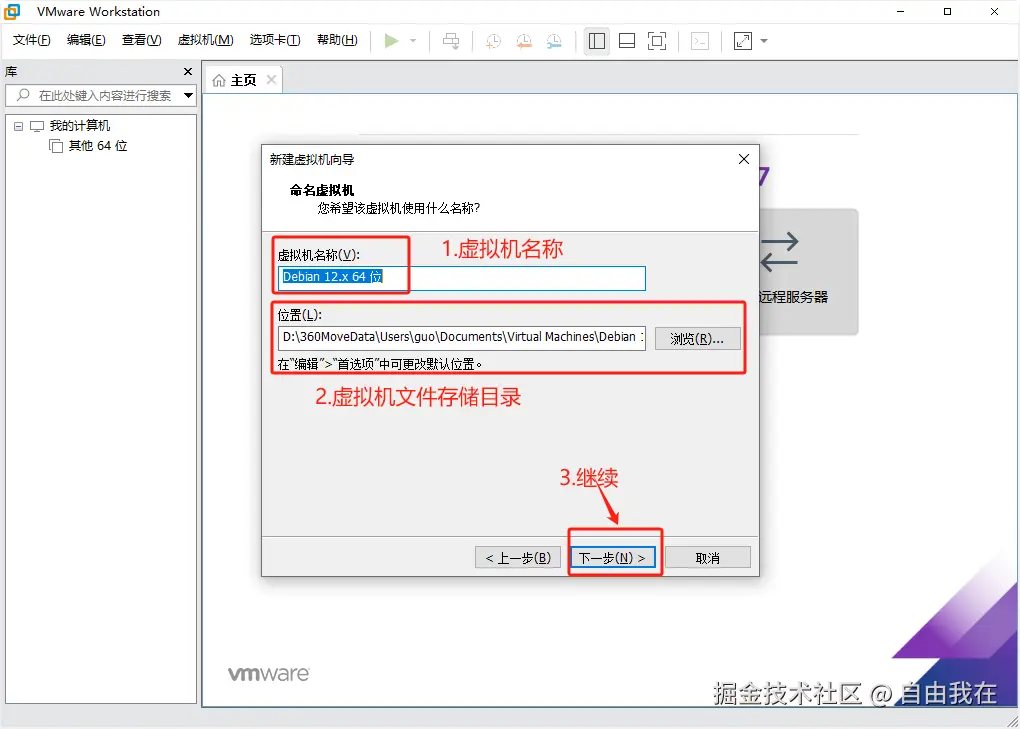Open the snapshot manager wrench icon
Image resolution: width=1020 pixels, height=729 pixels.
coord(554,41)
